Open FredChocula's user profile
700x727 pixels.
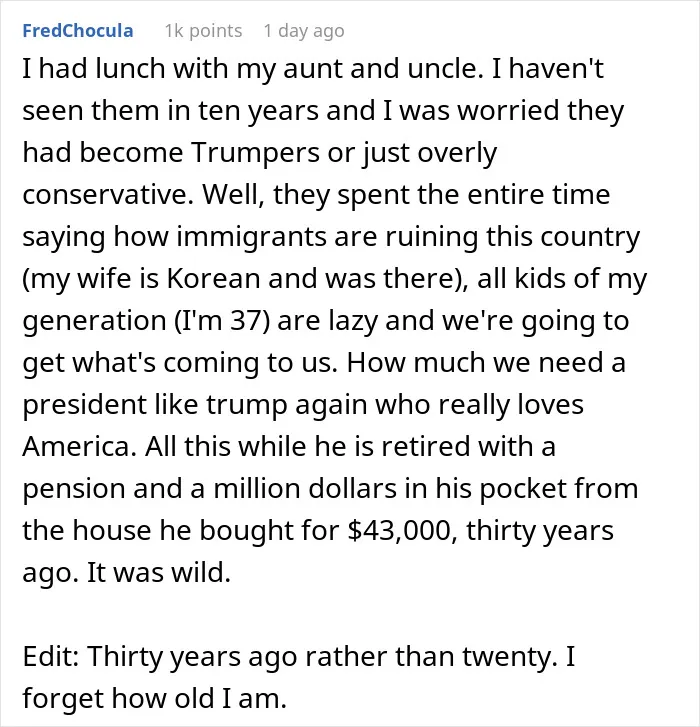[x=78, y=31]
